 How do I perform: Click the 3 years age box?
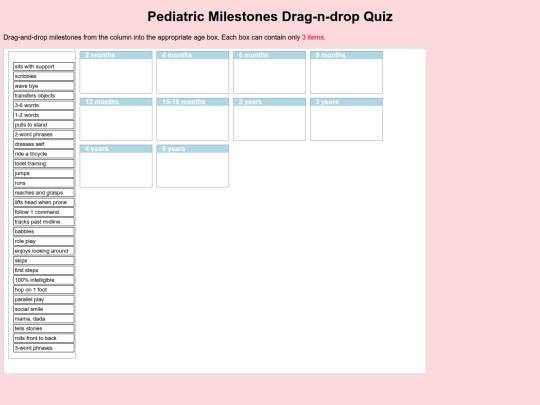coord(346,119)
